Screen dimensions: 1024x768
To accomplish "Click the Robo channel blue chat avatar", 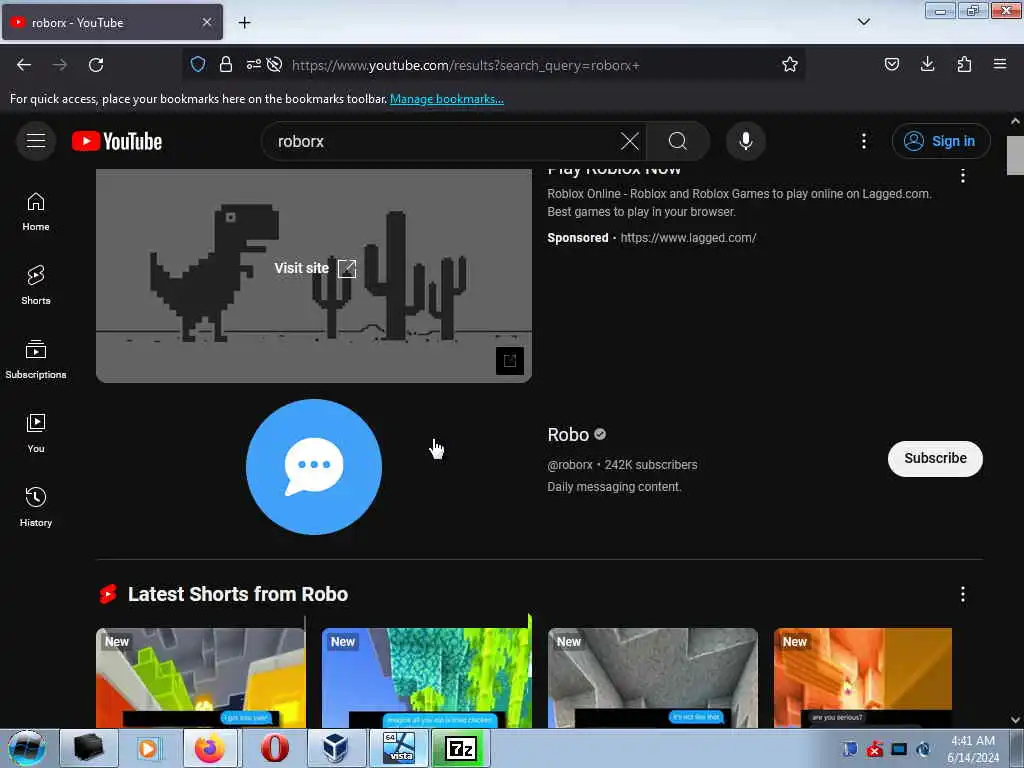I will [314, 467].
